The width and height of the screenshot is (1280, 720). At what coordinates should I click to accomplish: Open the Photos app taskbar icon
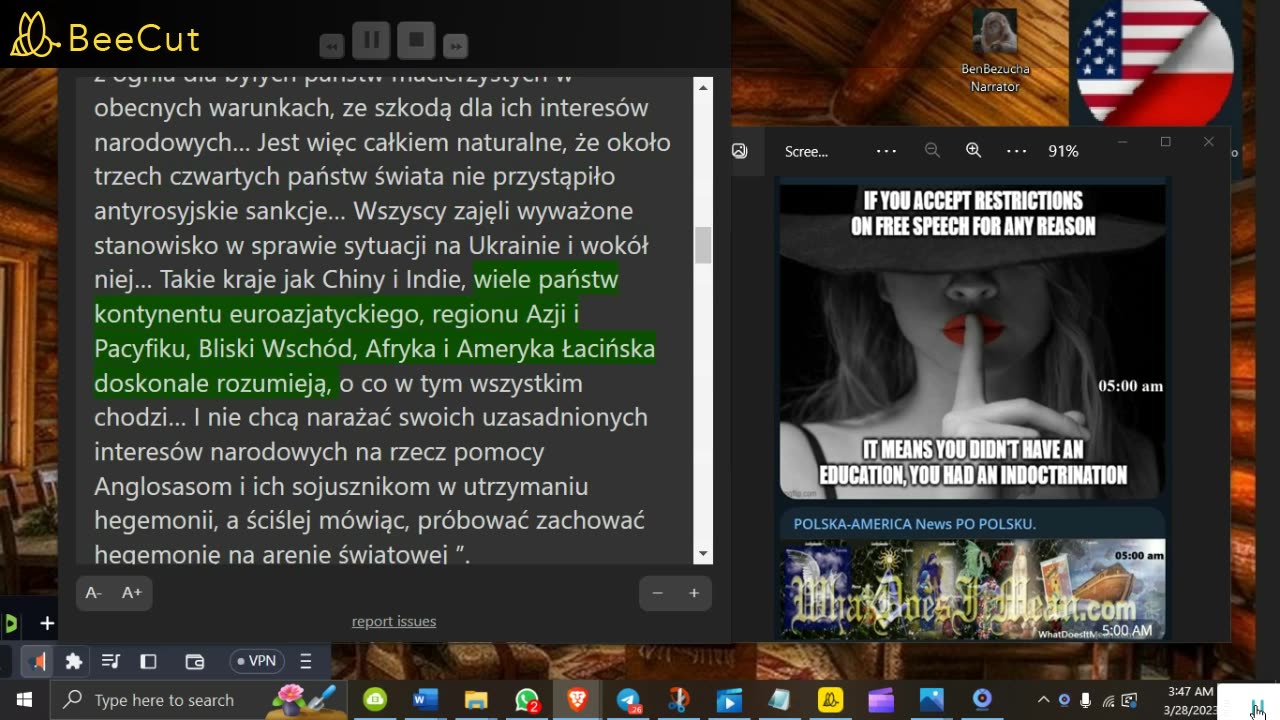tap(932, 700)
